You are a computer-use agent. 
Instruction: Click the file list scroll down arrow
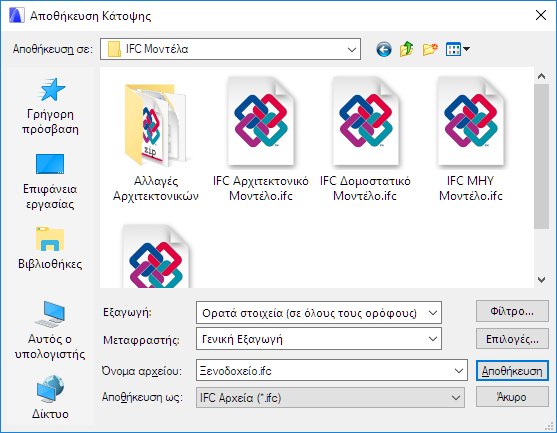click(541, 280)
